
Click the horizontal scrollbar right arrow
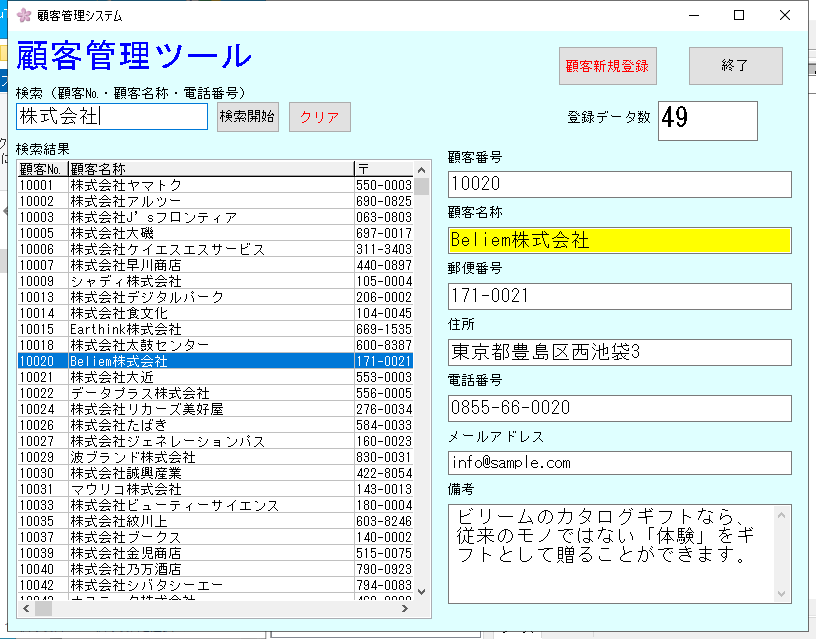pyautogui.click(x=405, y=608)
